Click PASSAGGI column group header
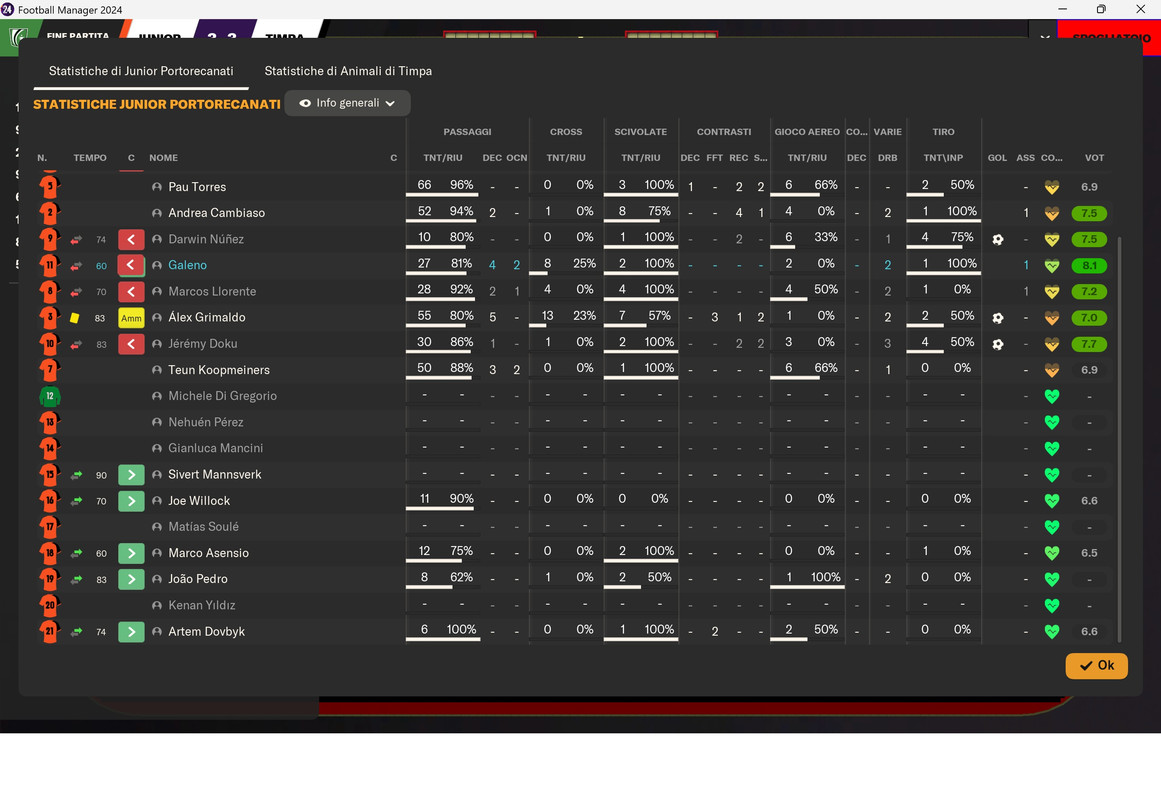Image resolution: width=1161 pixels, height=800 pixels. point(467,132)
